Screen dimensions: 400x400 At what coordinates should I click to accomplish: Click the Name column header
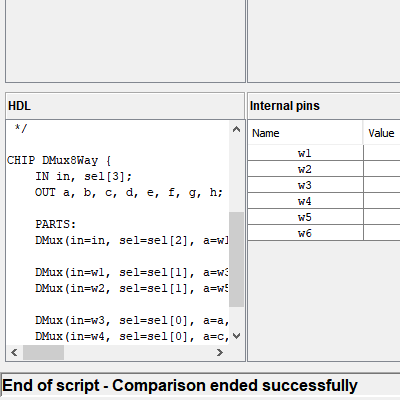click(x=305, y=133)
